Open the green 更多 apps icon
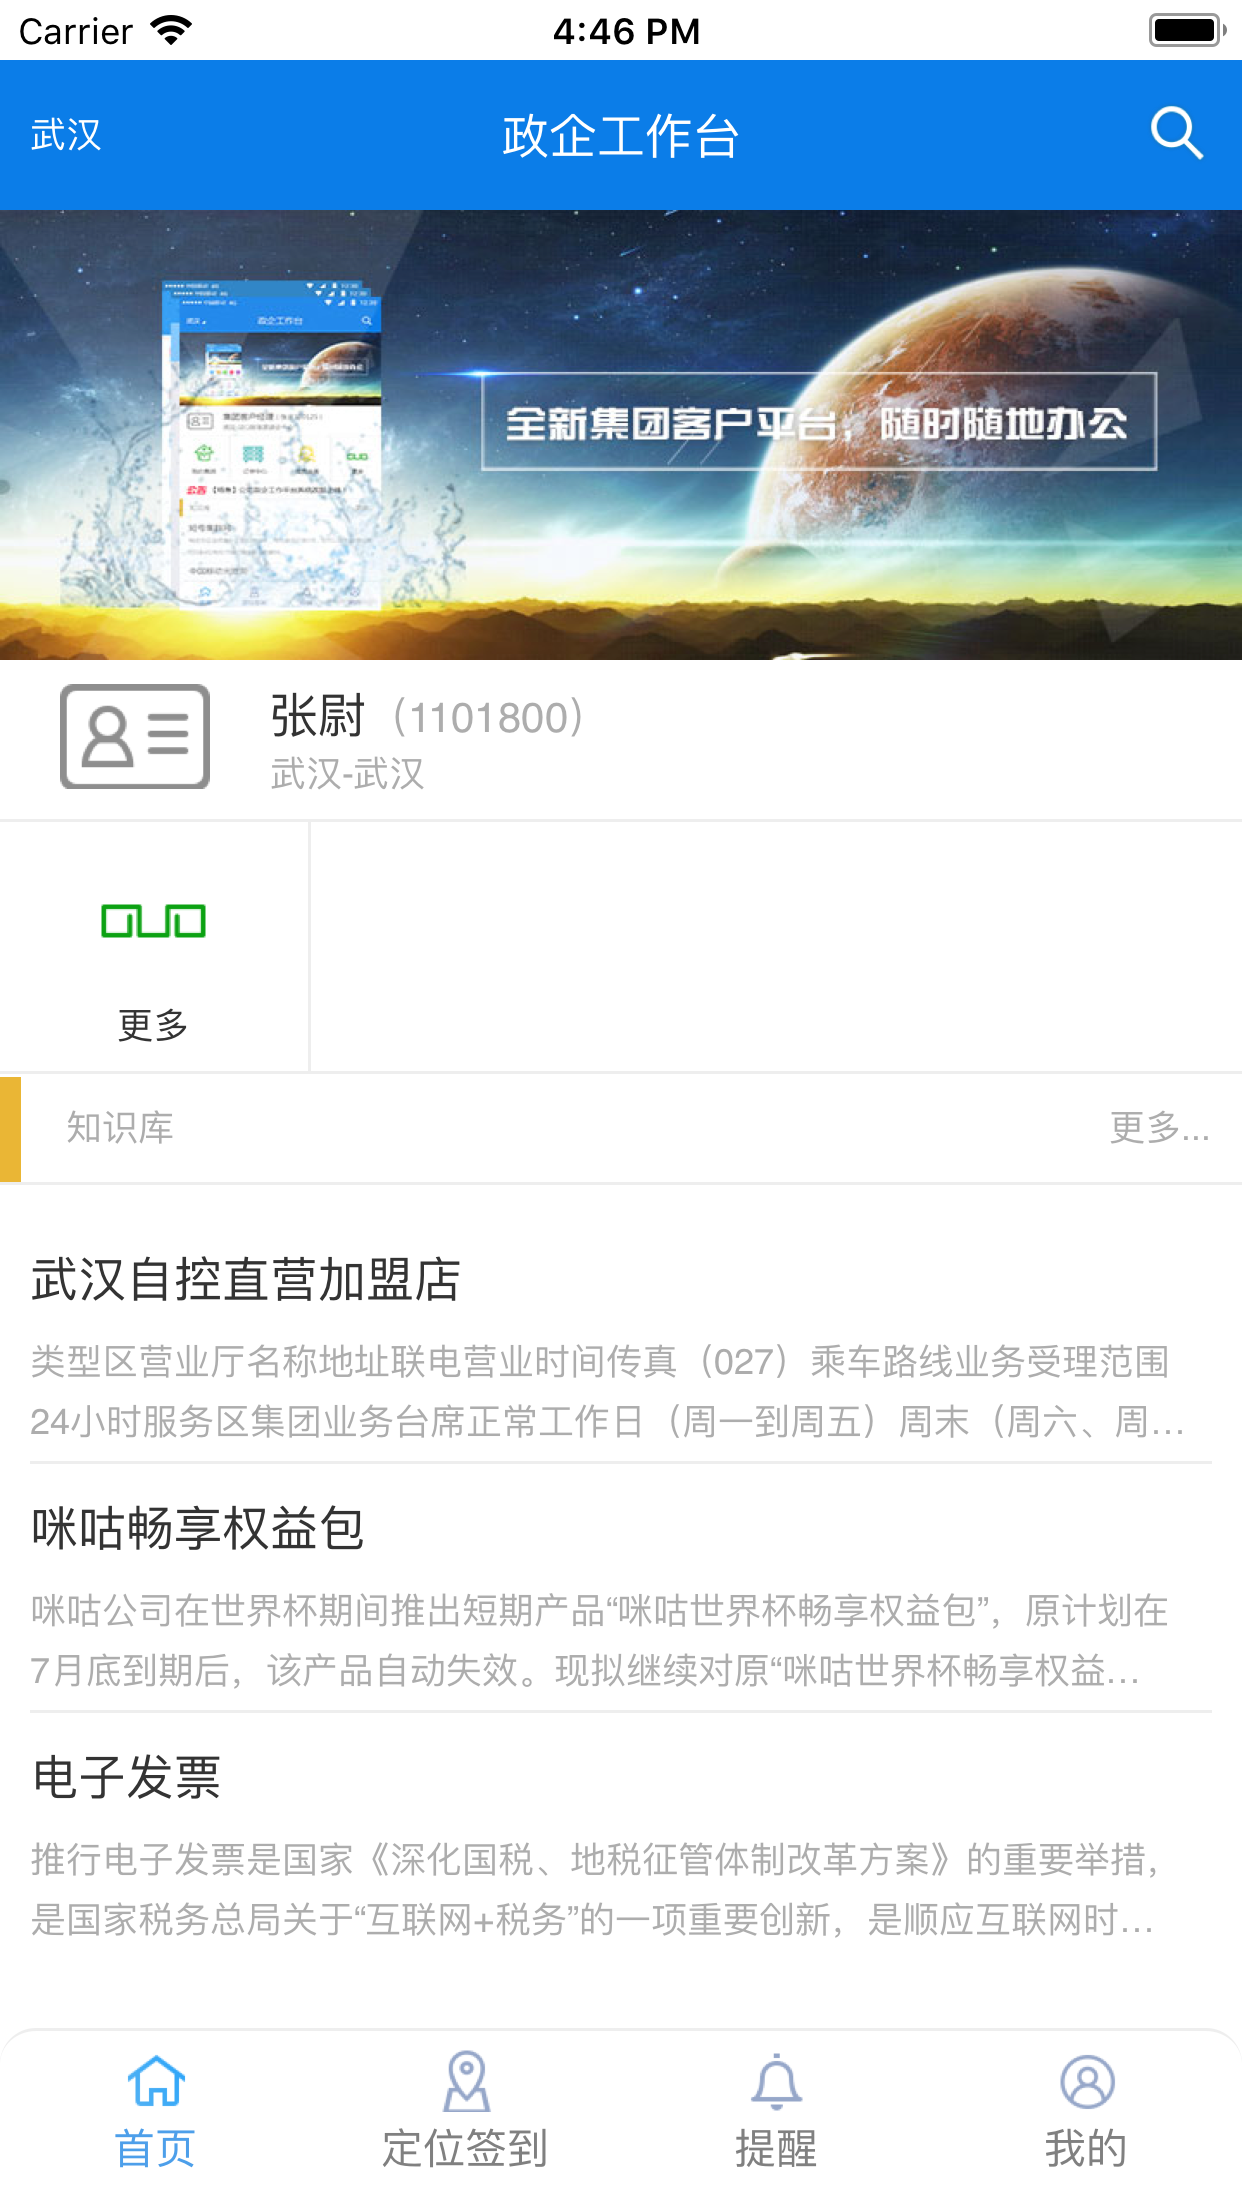 point(153,921)
